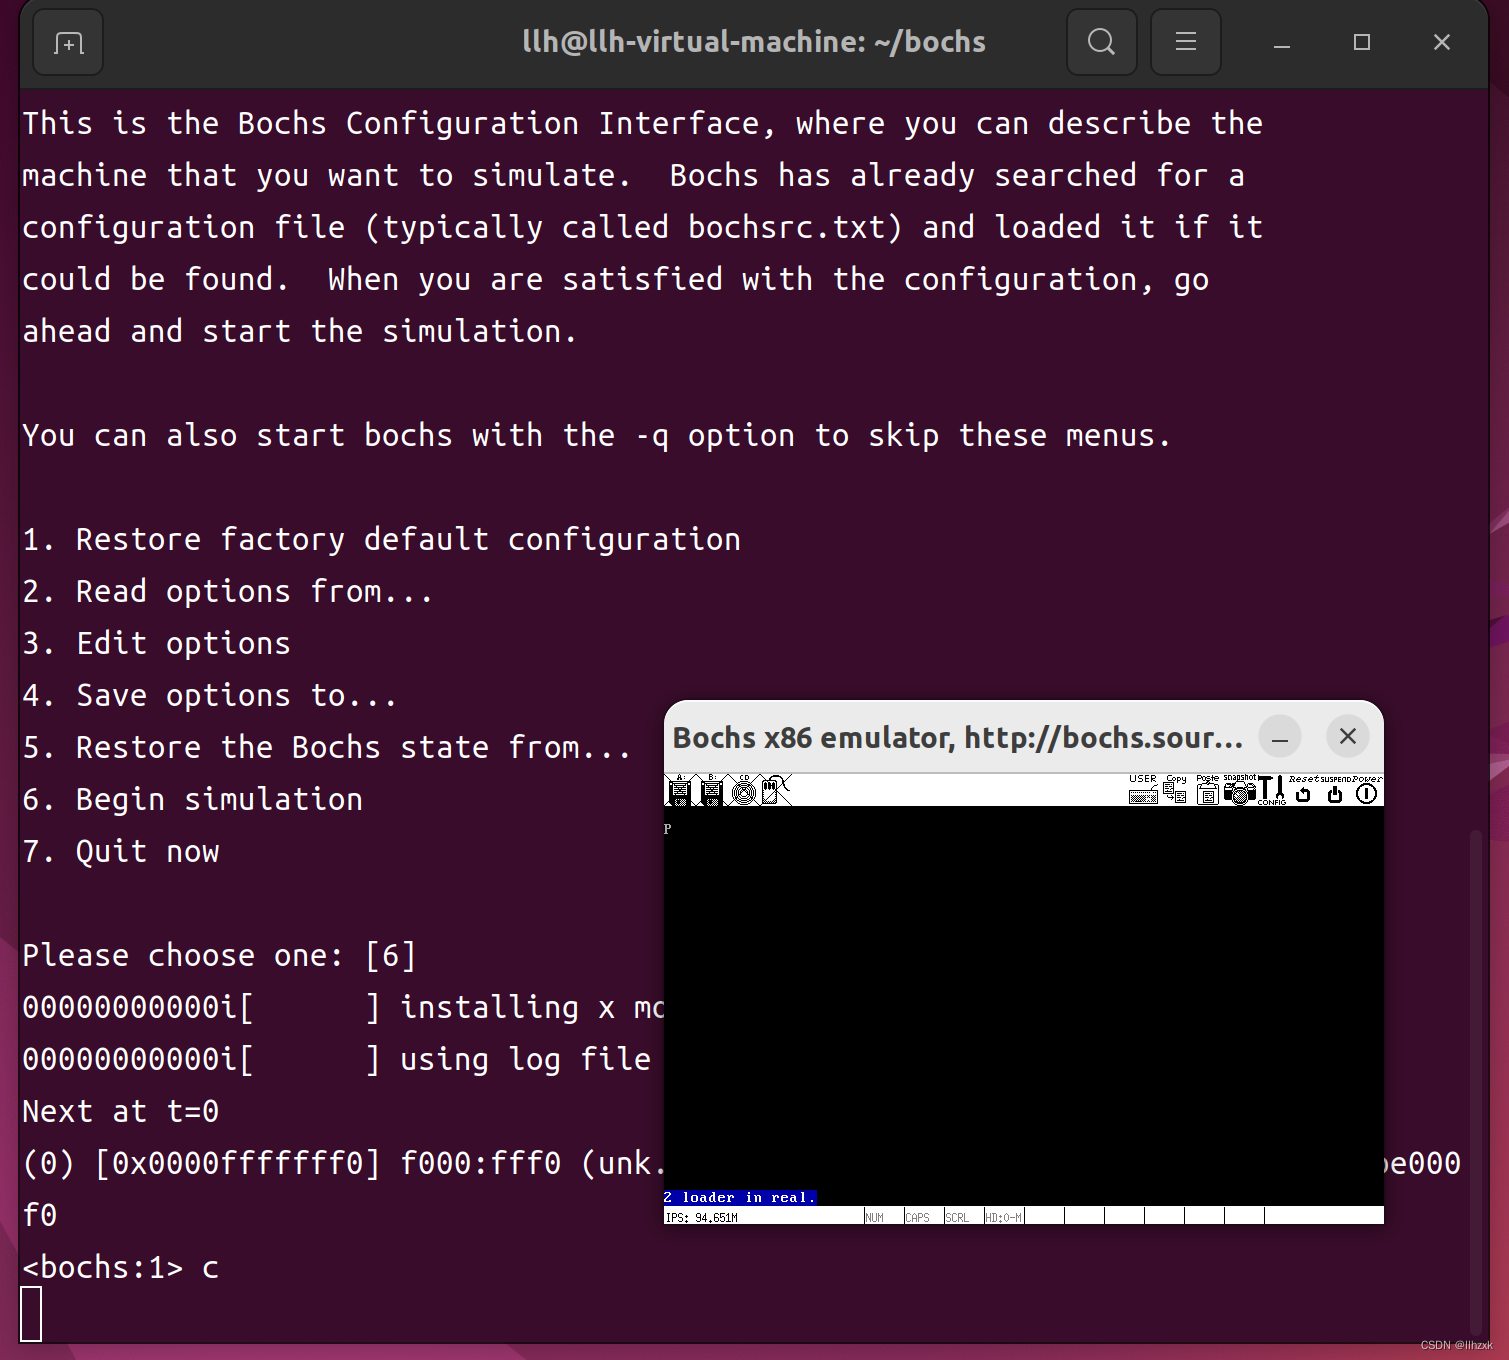Click the Copy icon in Bochs toolbar

(1175, 790)
